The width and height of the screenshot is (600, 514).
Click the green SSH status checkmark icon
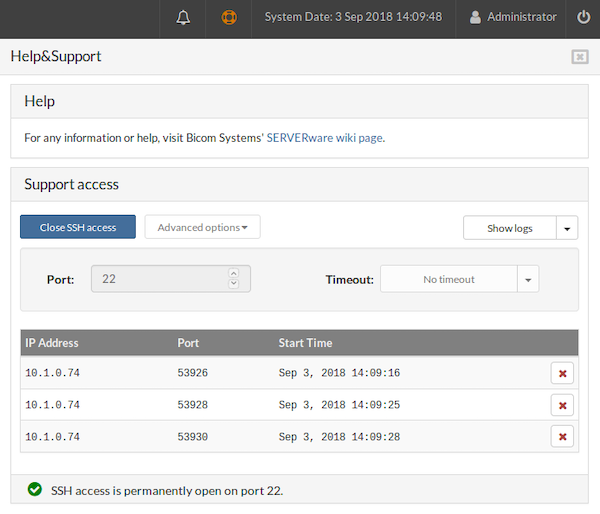tap(35, 489)
